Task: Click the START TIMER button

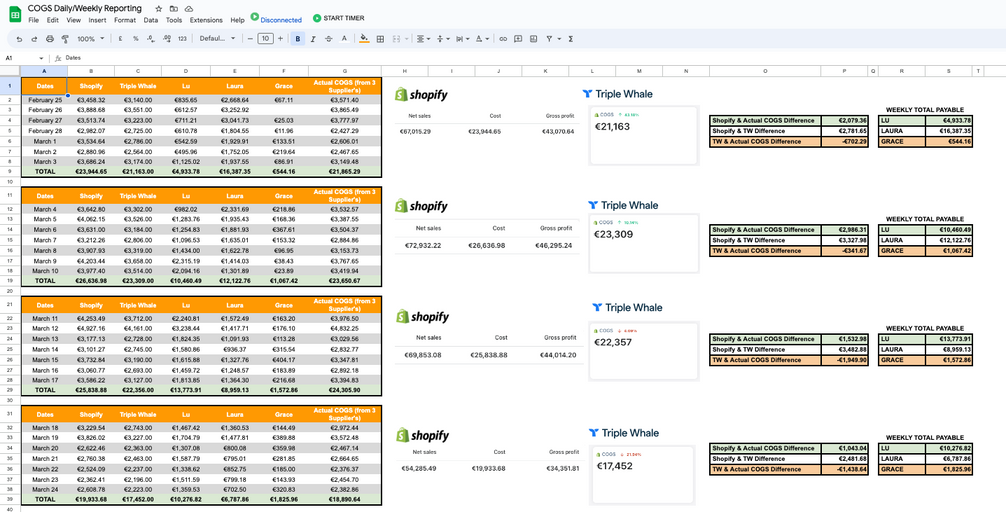Action: click(x=338, y=18)
